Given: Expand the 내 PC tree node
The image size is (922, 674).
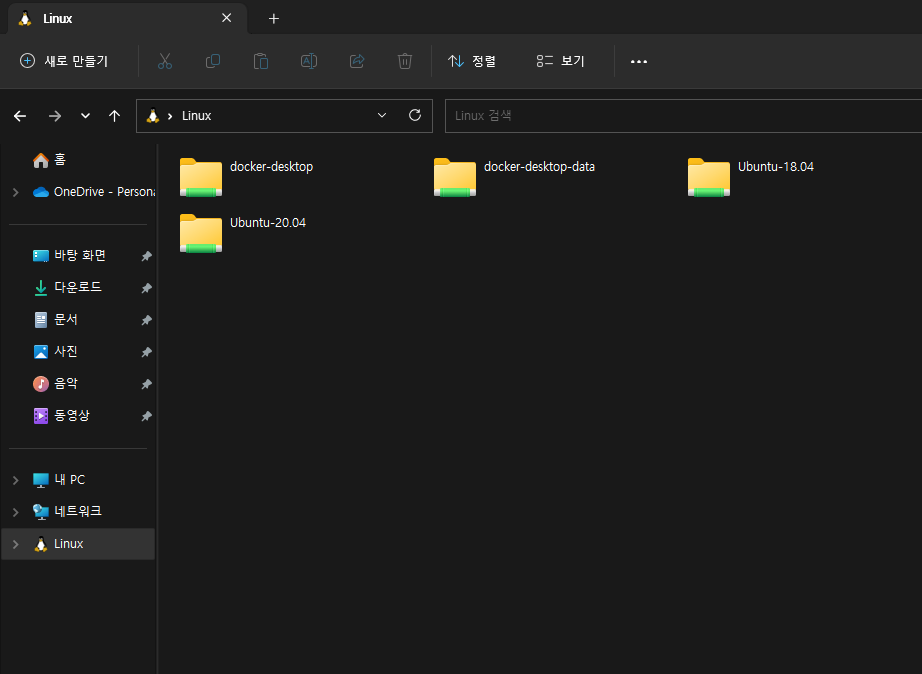Looking at the screenshot, I should pos(16,480).
